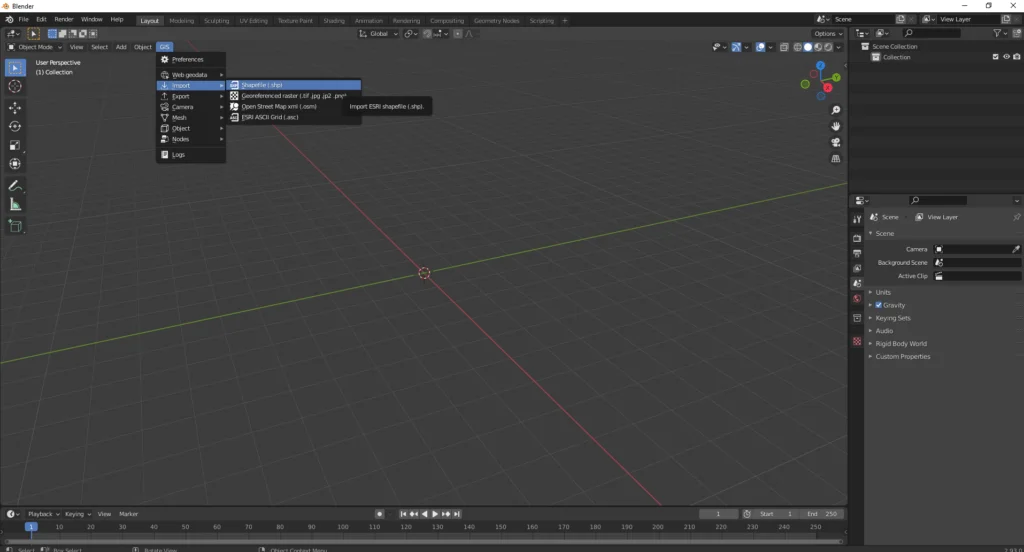Toggle camera view with camera icon
The image size is (1024, 552).
[835, 142]
